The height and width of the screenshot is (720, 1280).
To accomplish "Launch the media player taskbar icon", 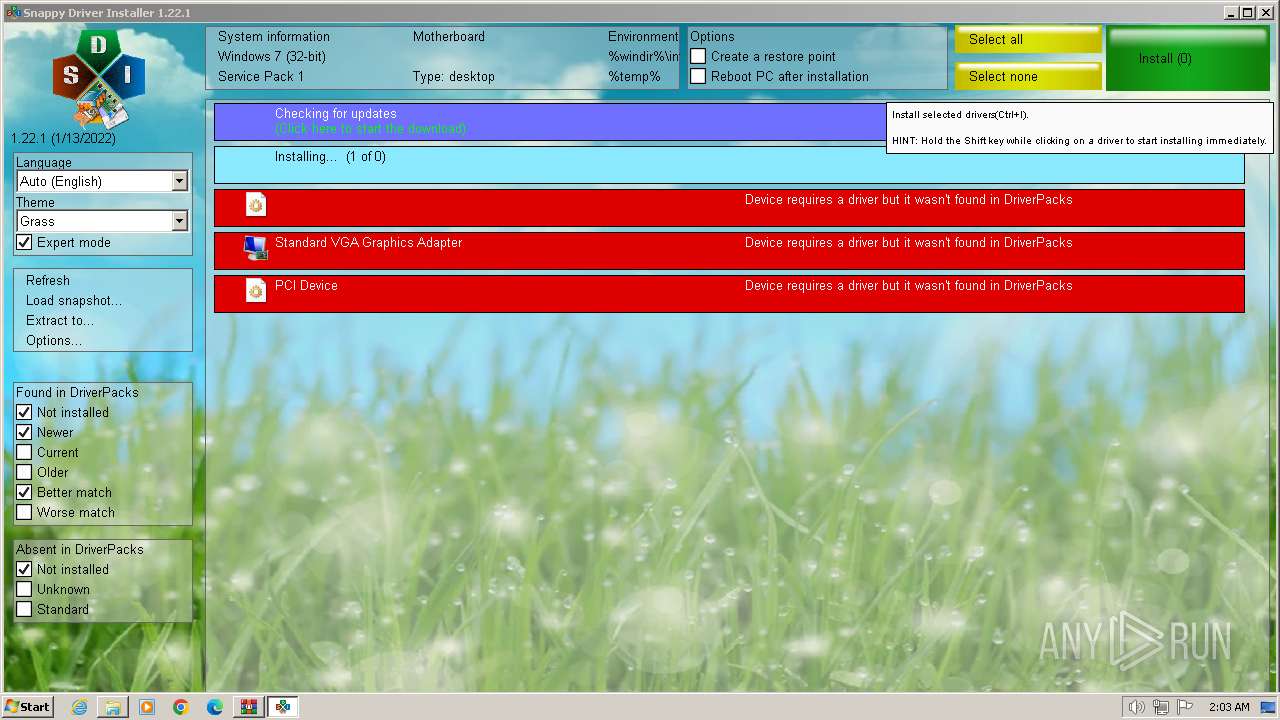I will 147,707.
